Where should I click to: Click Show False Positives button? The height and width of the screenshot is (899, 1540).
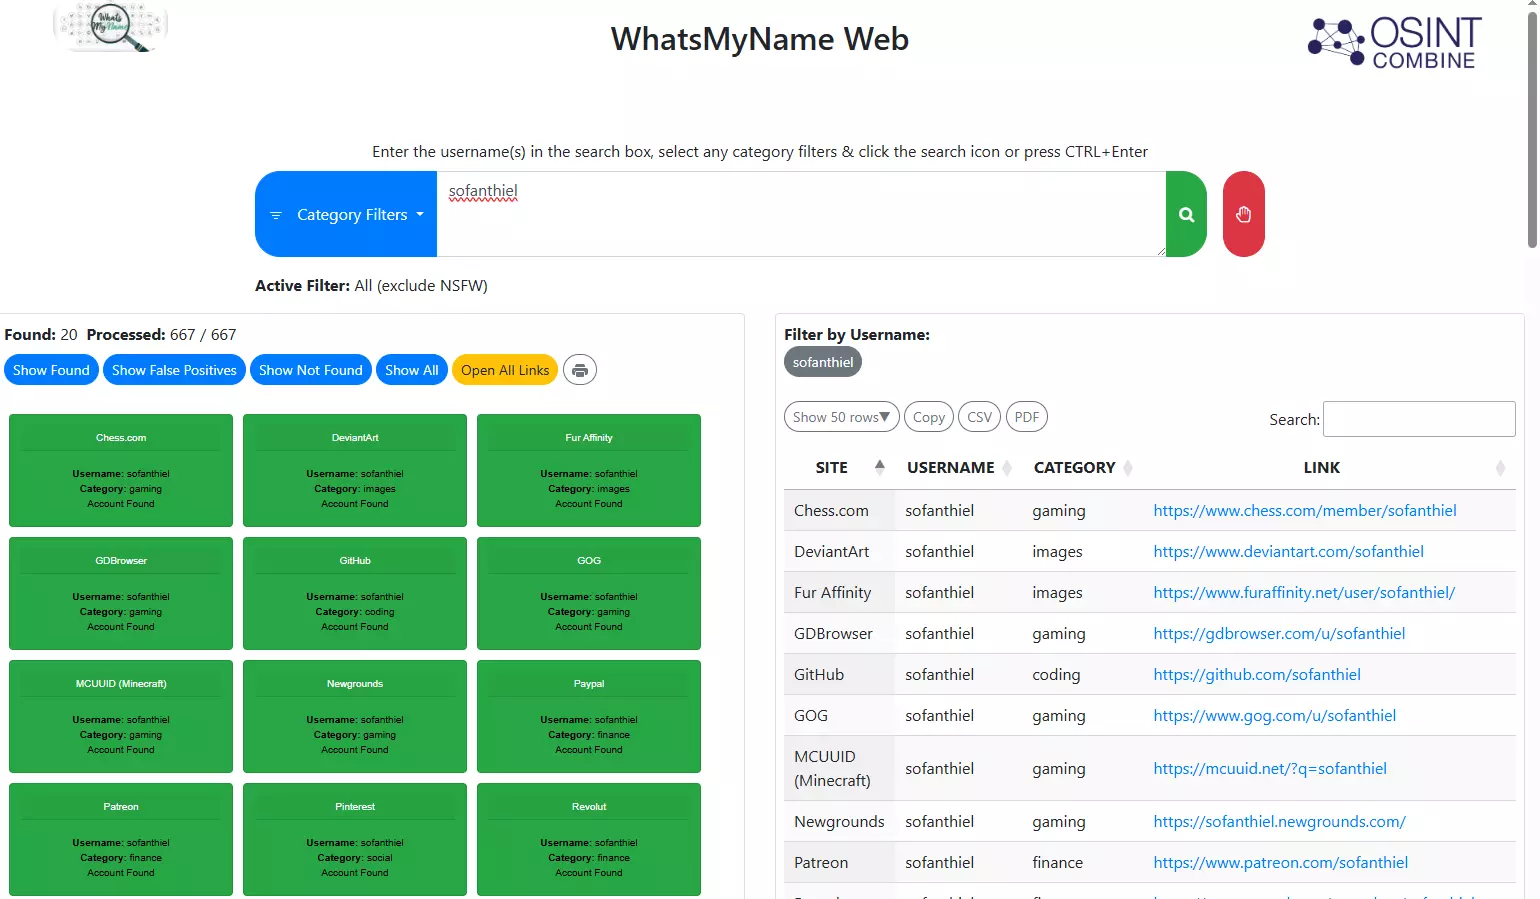click(x=174, y=370)
